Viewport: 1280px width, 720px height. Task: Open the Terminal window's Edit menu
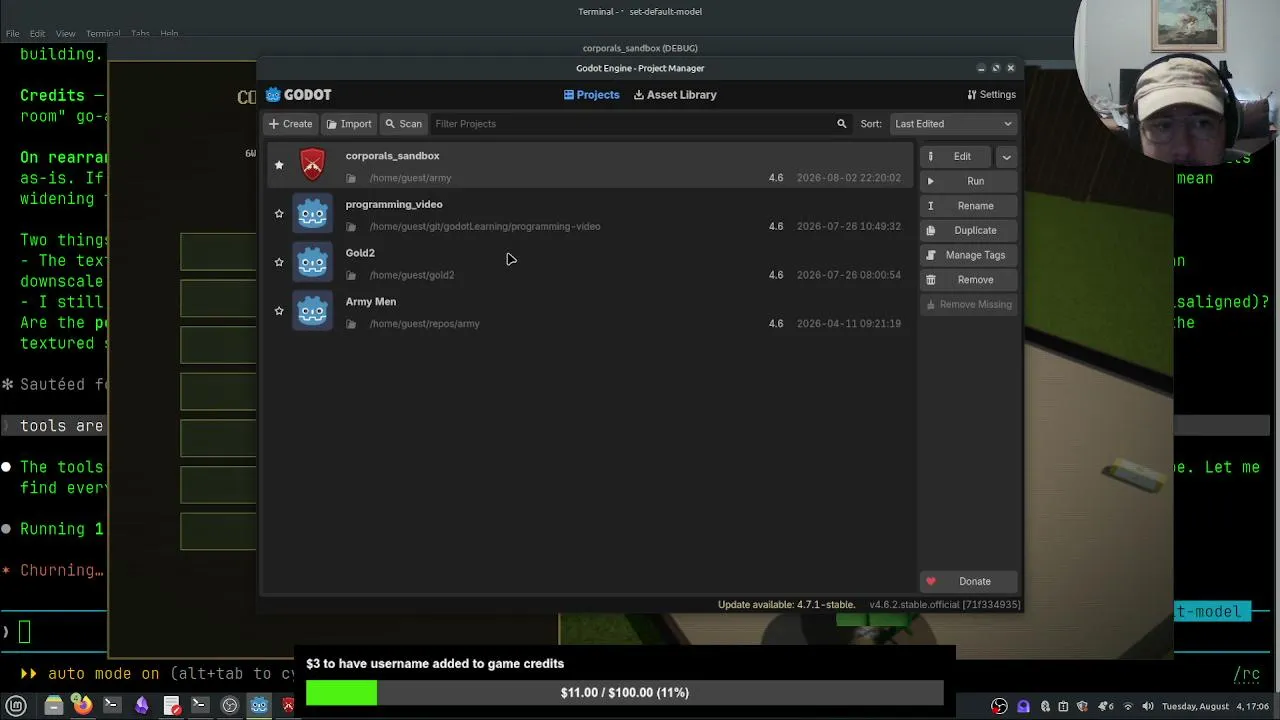37,33
